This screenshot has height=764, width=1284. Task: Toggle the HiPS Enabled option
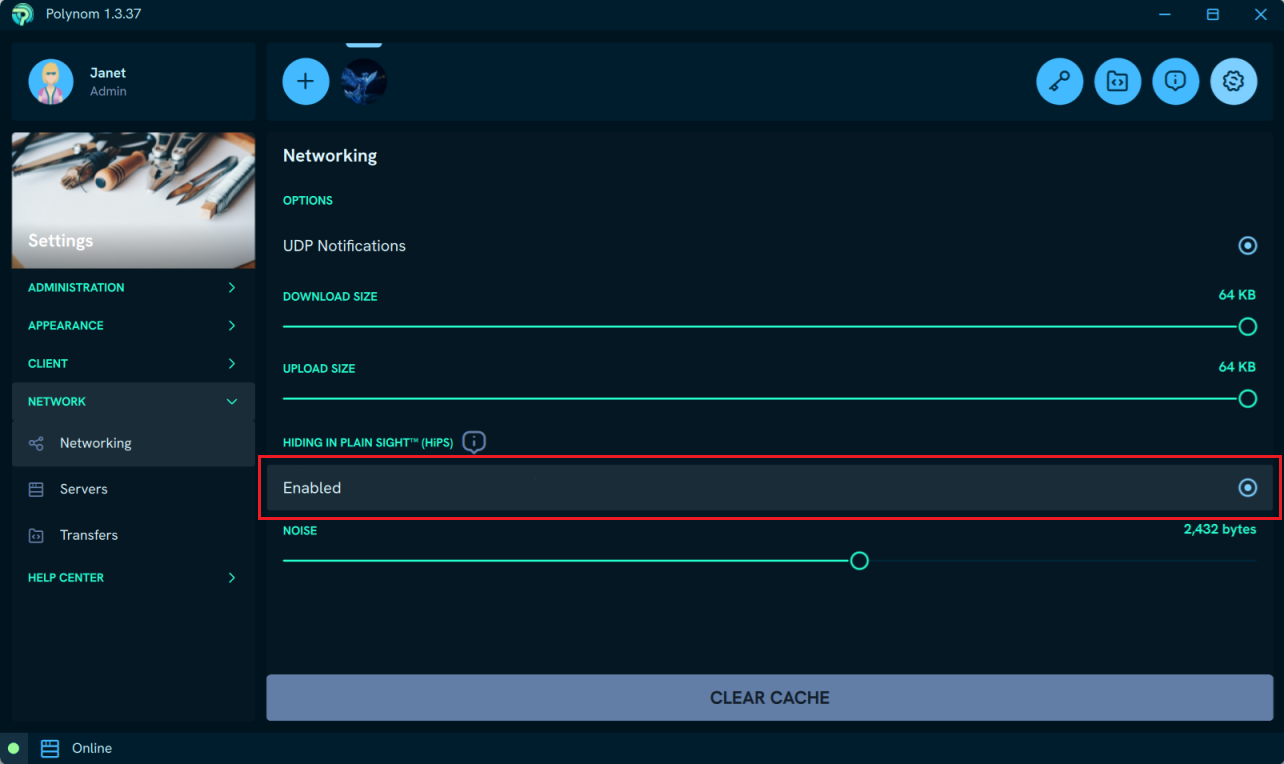1247,488
